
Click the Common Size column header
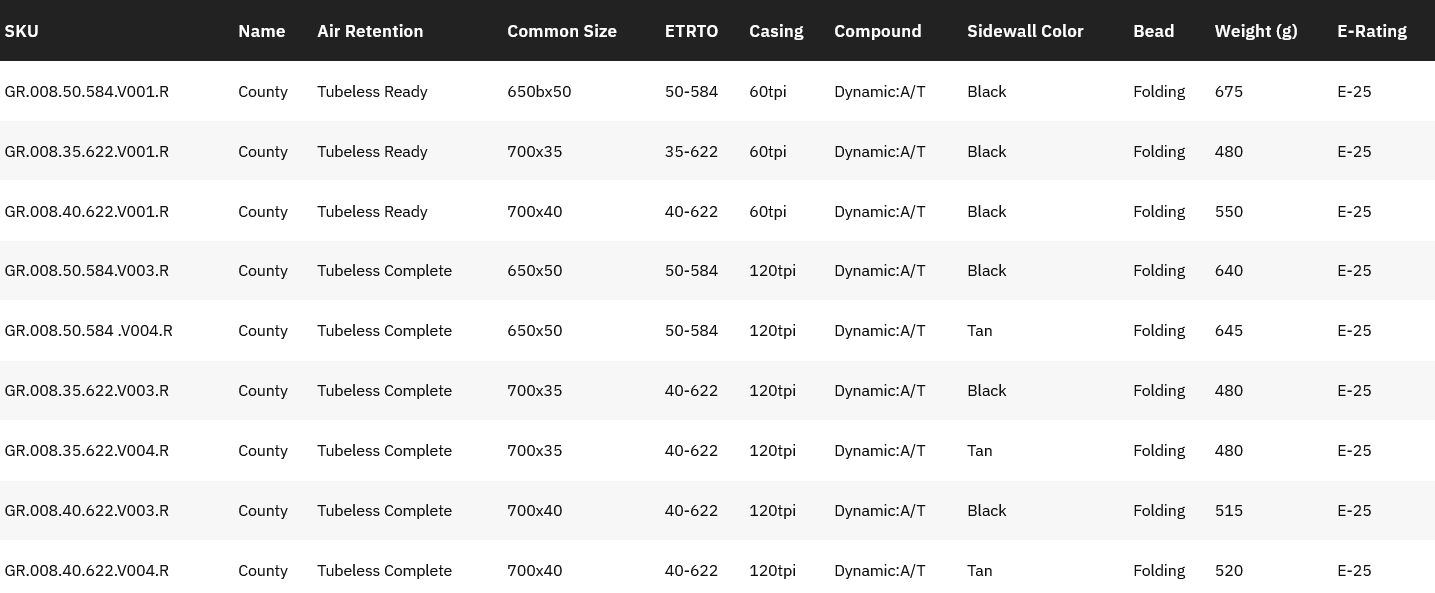click(562, 31)
